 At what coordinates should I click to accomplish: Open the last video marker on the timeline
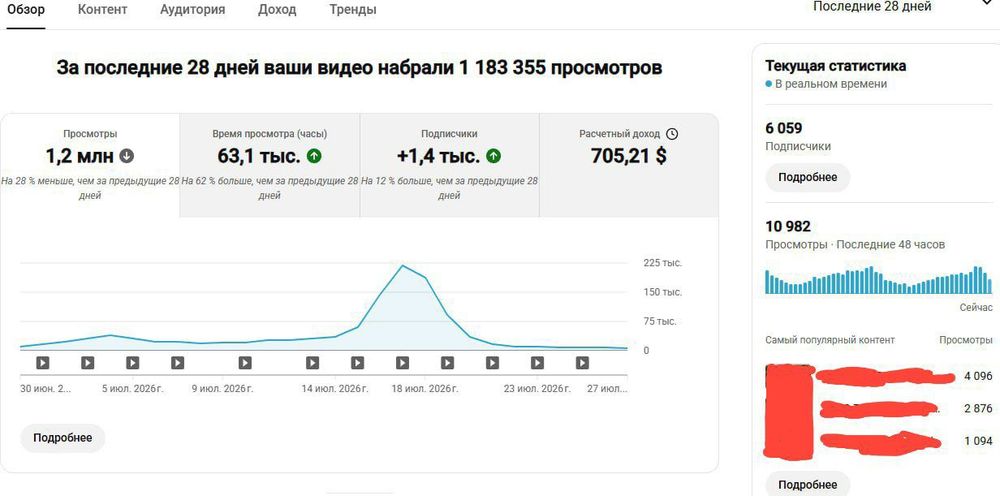coord(582,363)
